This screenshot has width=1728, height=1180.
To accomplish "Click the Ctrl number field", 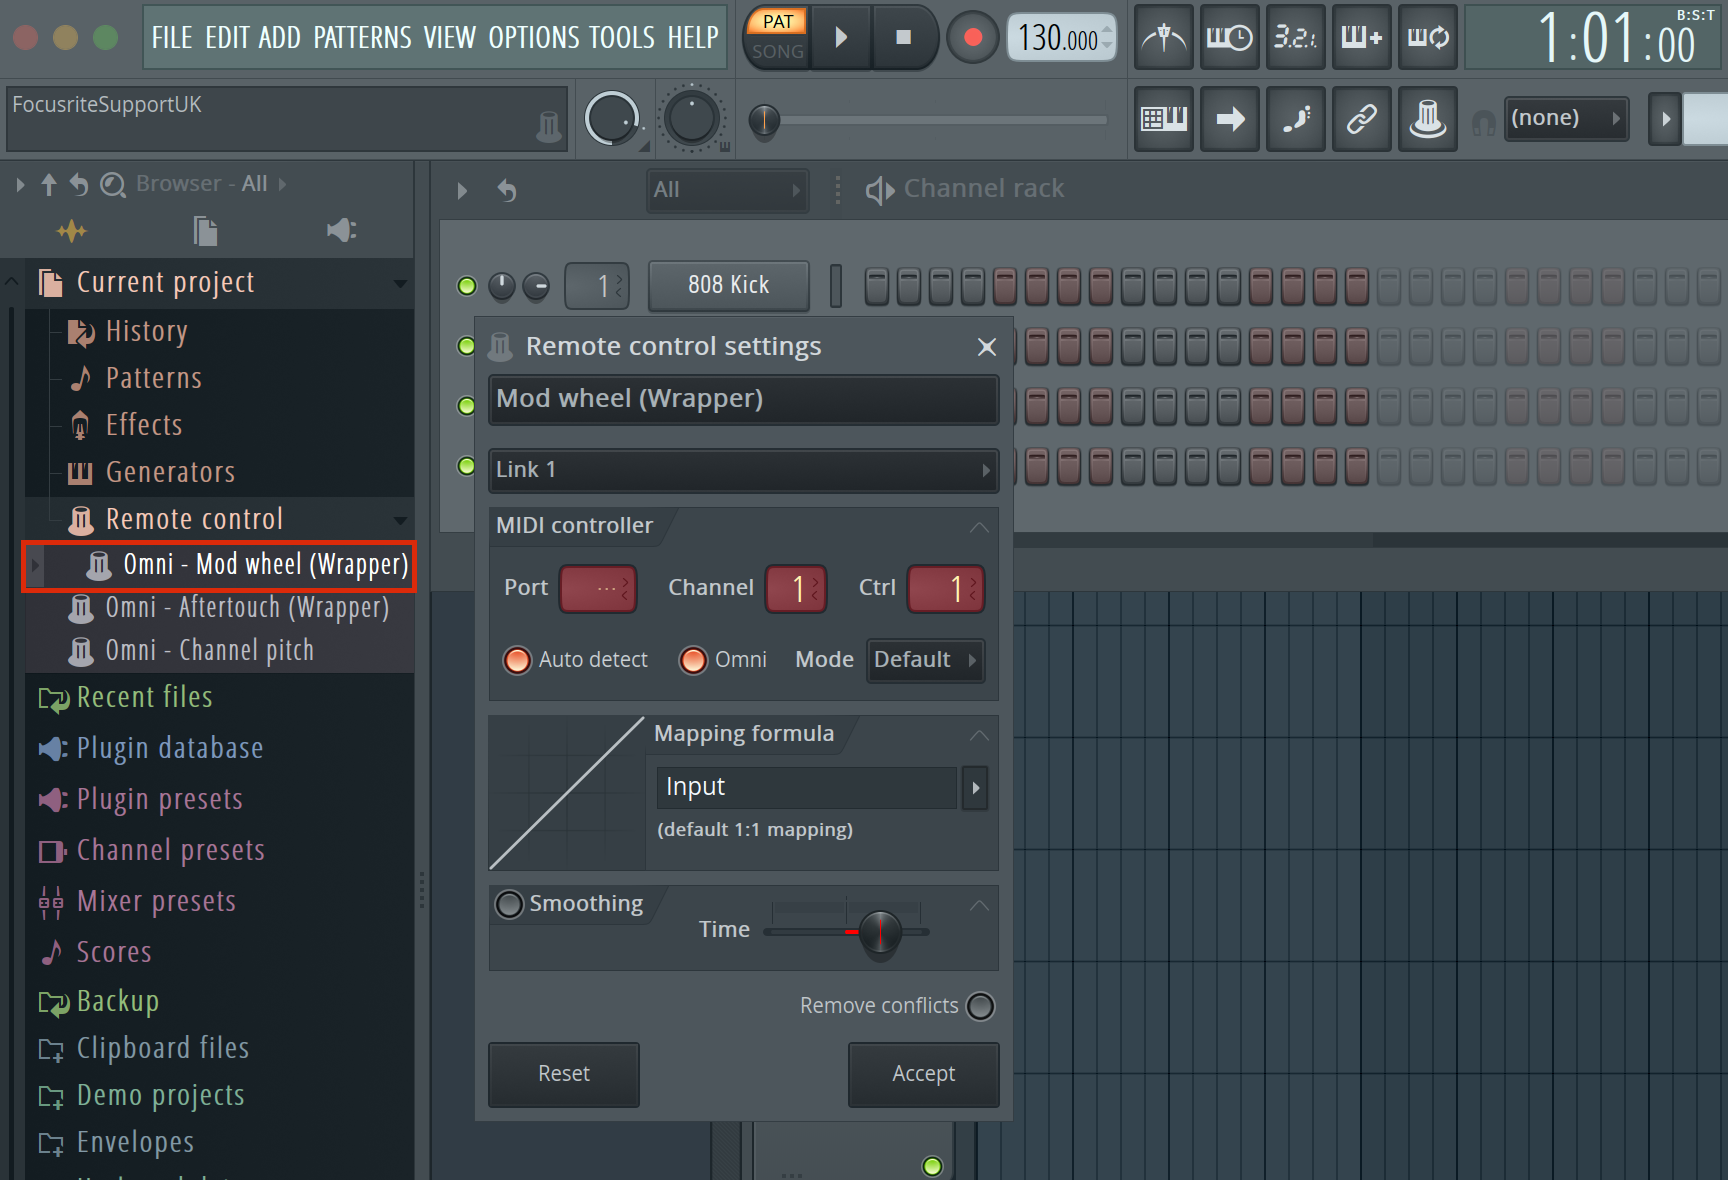I will (945, 589).
